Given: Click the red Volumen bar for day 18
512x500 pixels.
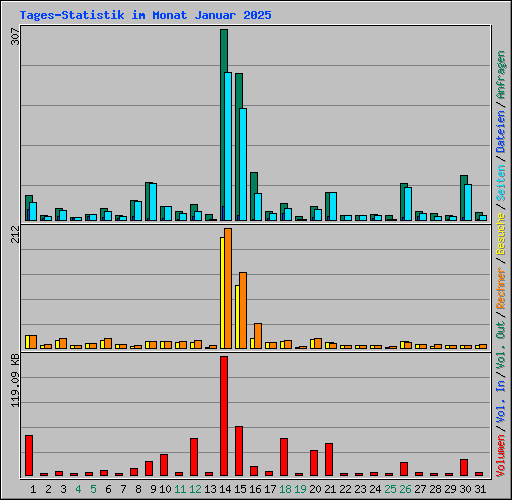Looking at the screenshot, I should coord(284,457).
